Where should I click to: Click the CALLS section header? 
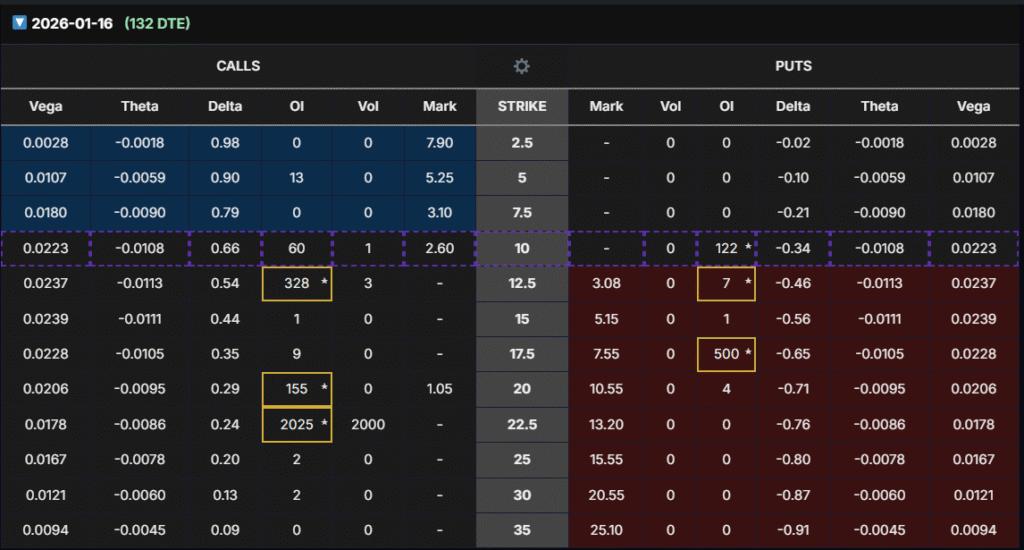click(238, 66)
